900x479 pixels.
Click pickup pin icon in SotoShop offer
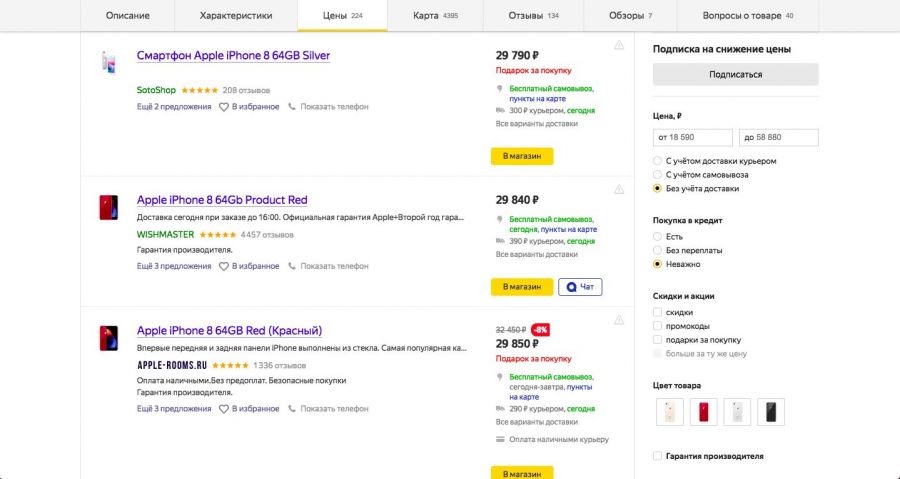499,89
